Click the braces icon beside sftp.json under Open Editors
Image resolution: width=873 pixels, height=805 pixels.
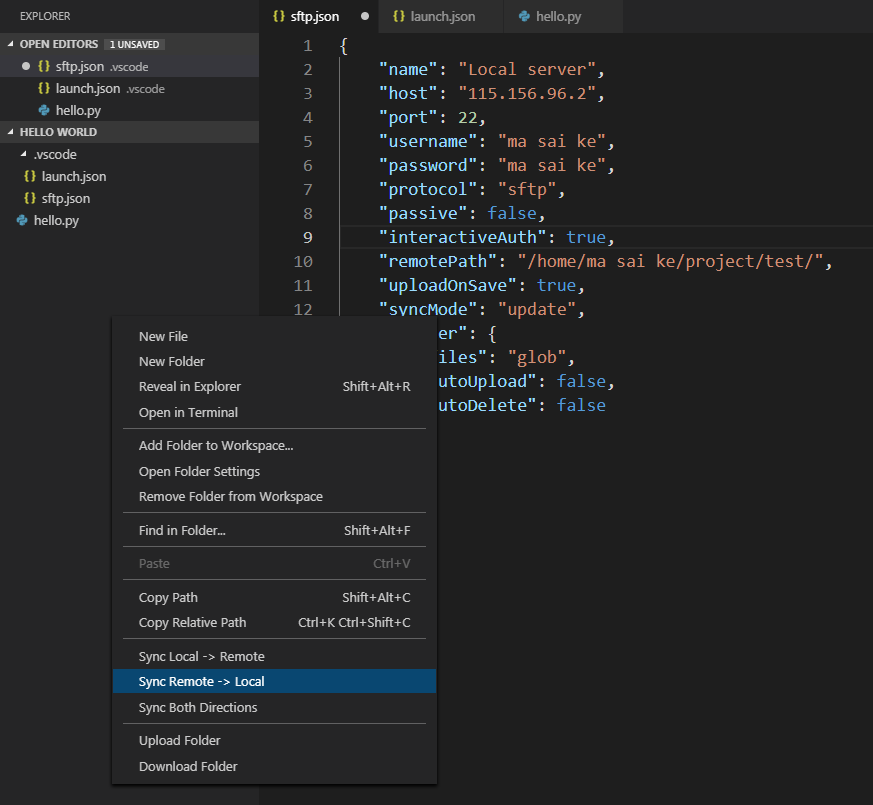click(x=42, y=66)
